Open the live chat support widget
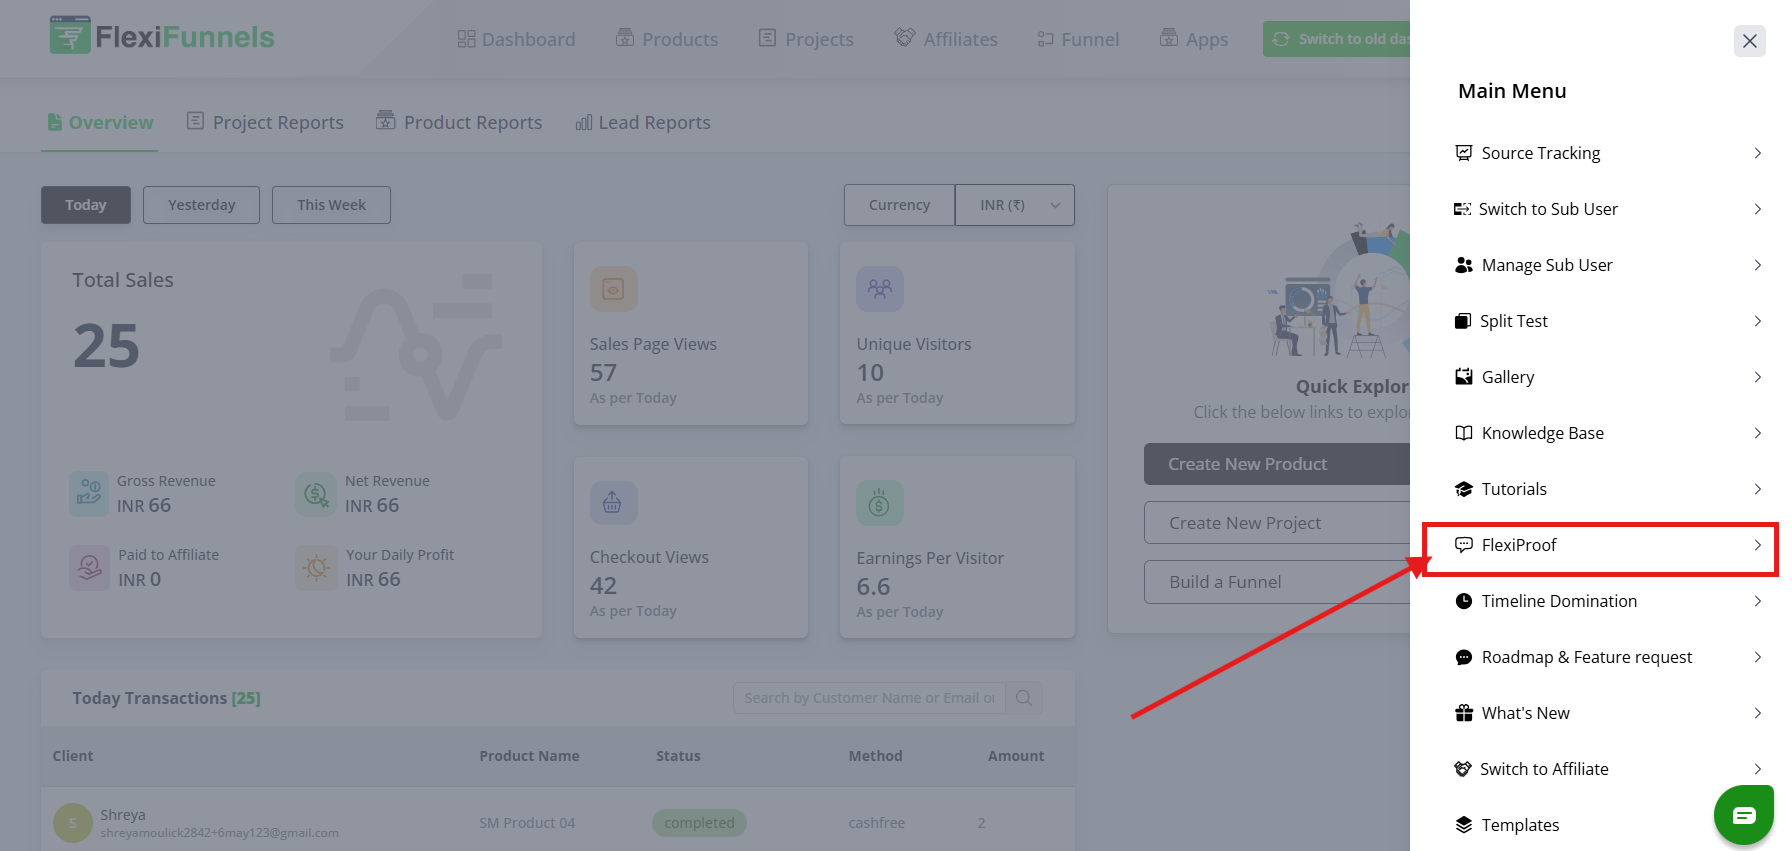 click(1744, 815)
